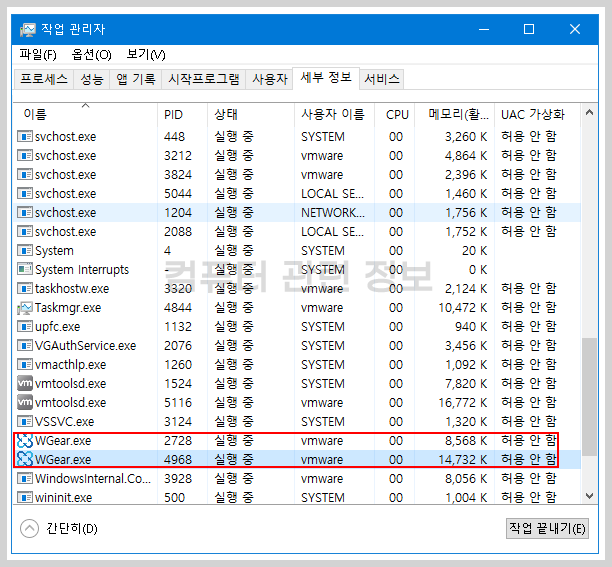Sort by the 이름 column header
The height and width of the screenshot is (567, 612).
coord(85,115)
